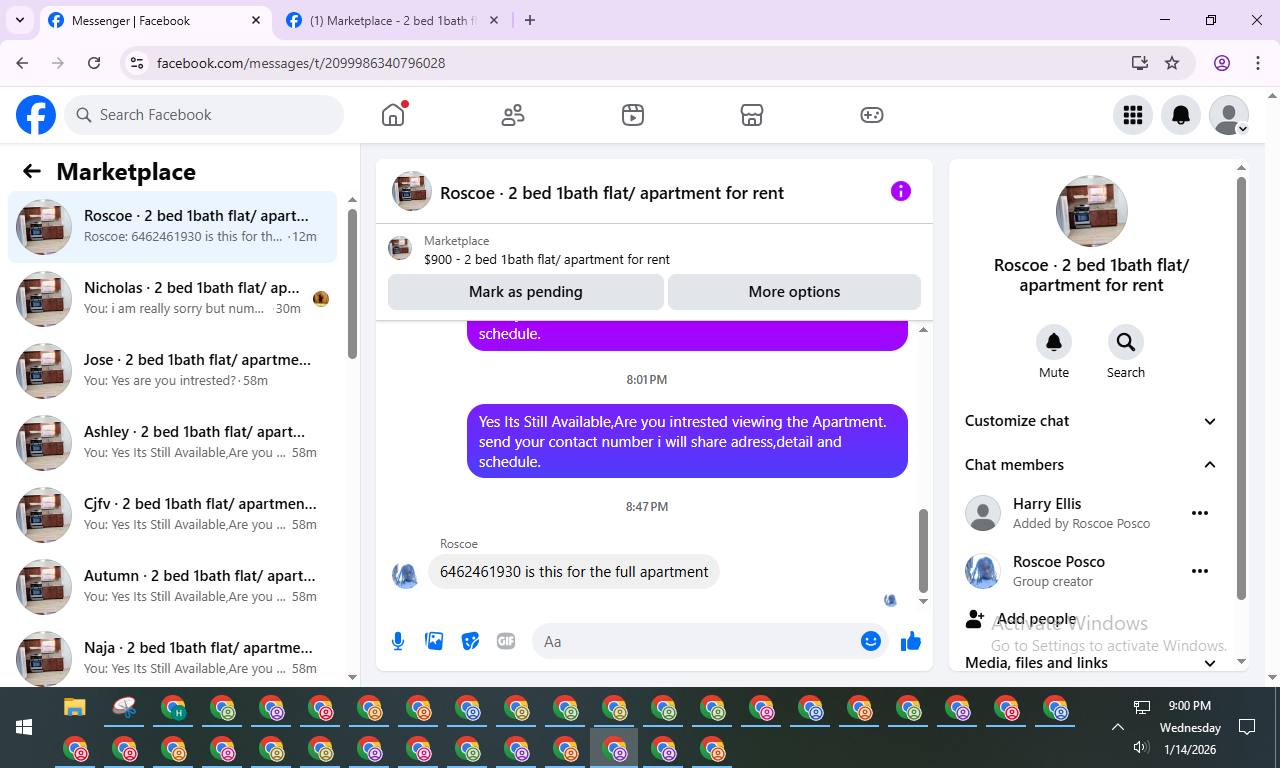Open the Naja conversation
Screen dimensions: 1280x768
point(173,655)
